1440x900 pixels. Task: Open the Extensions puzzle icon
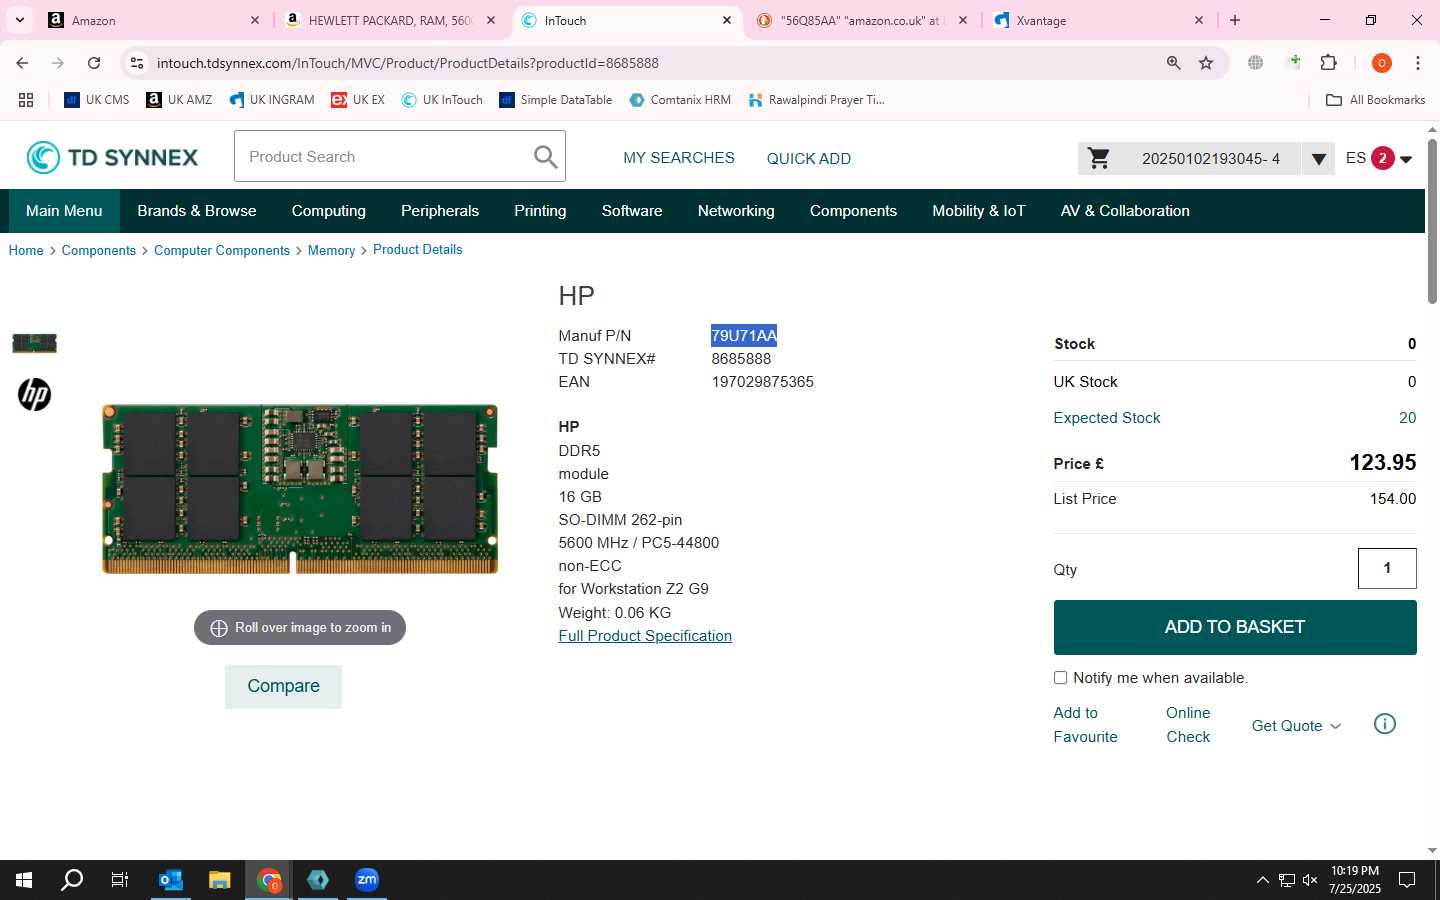[x=1328, y=63]
